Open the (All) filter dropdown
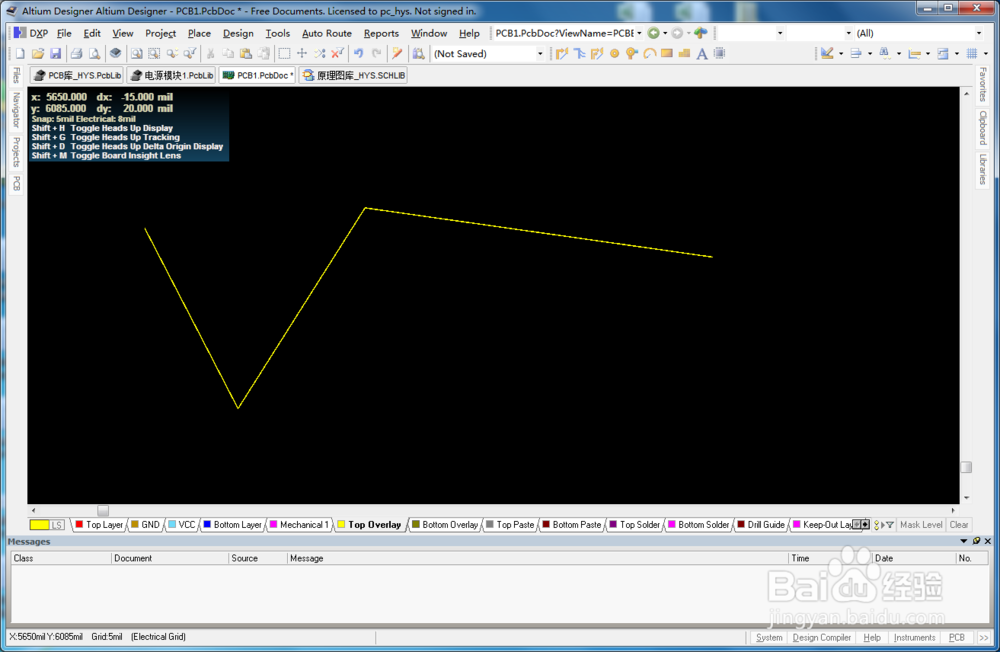Screen dimensions: 1000x652 coord(978,33)
